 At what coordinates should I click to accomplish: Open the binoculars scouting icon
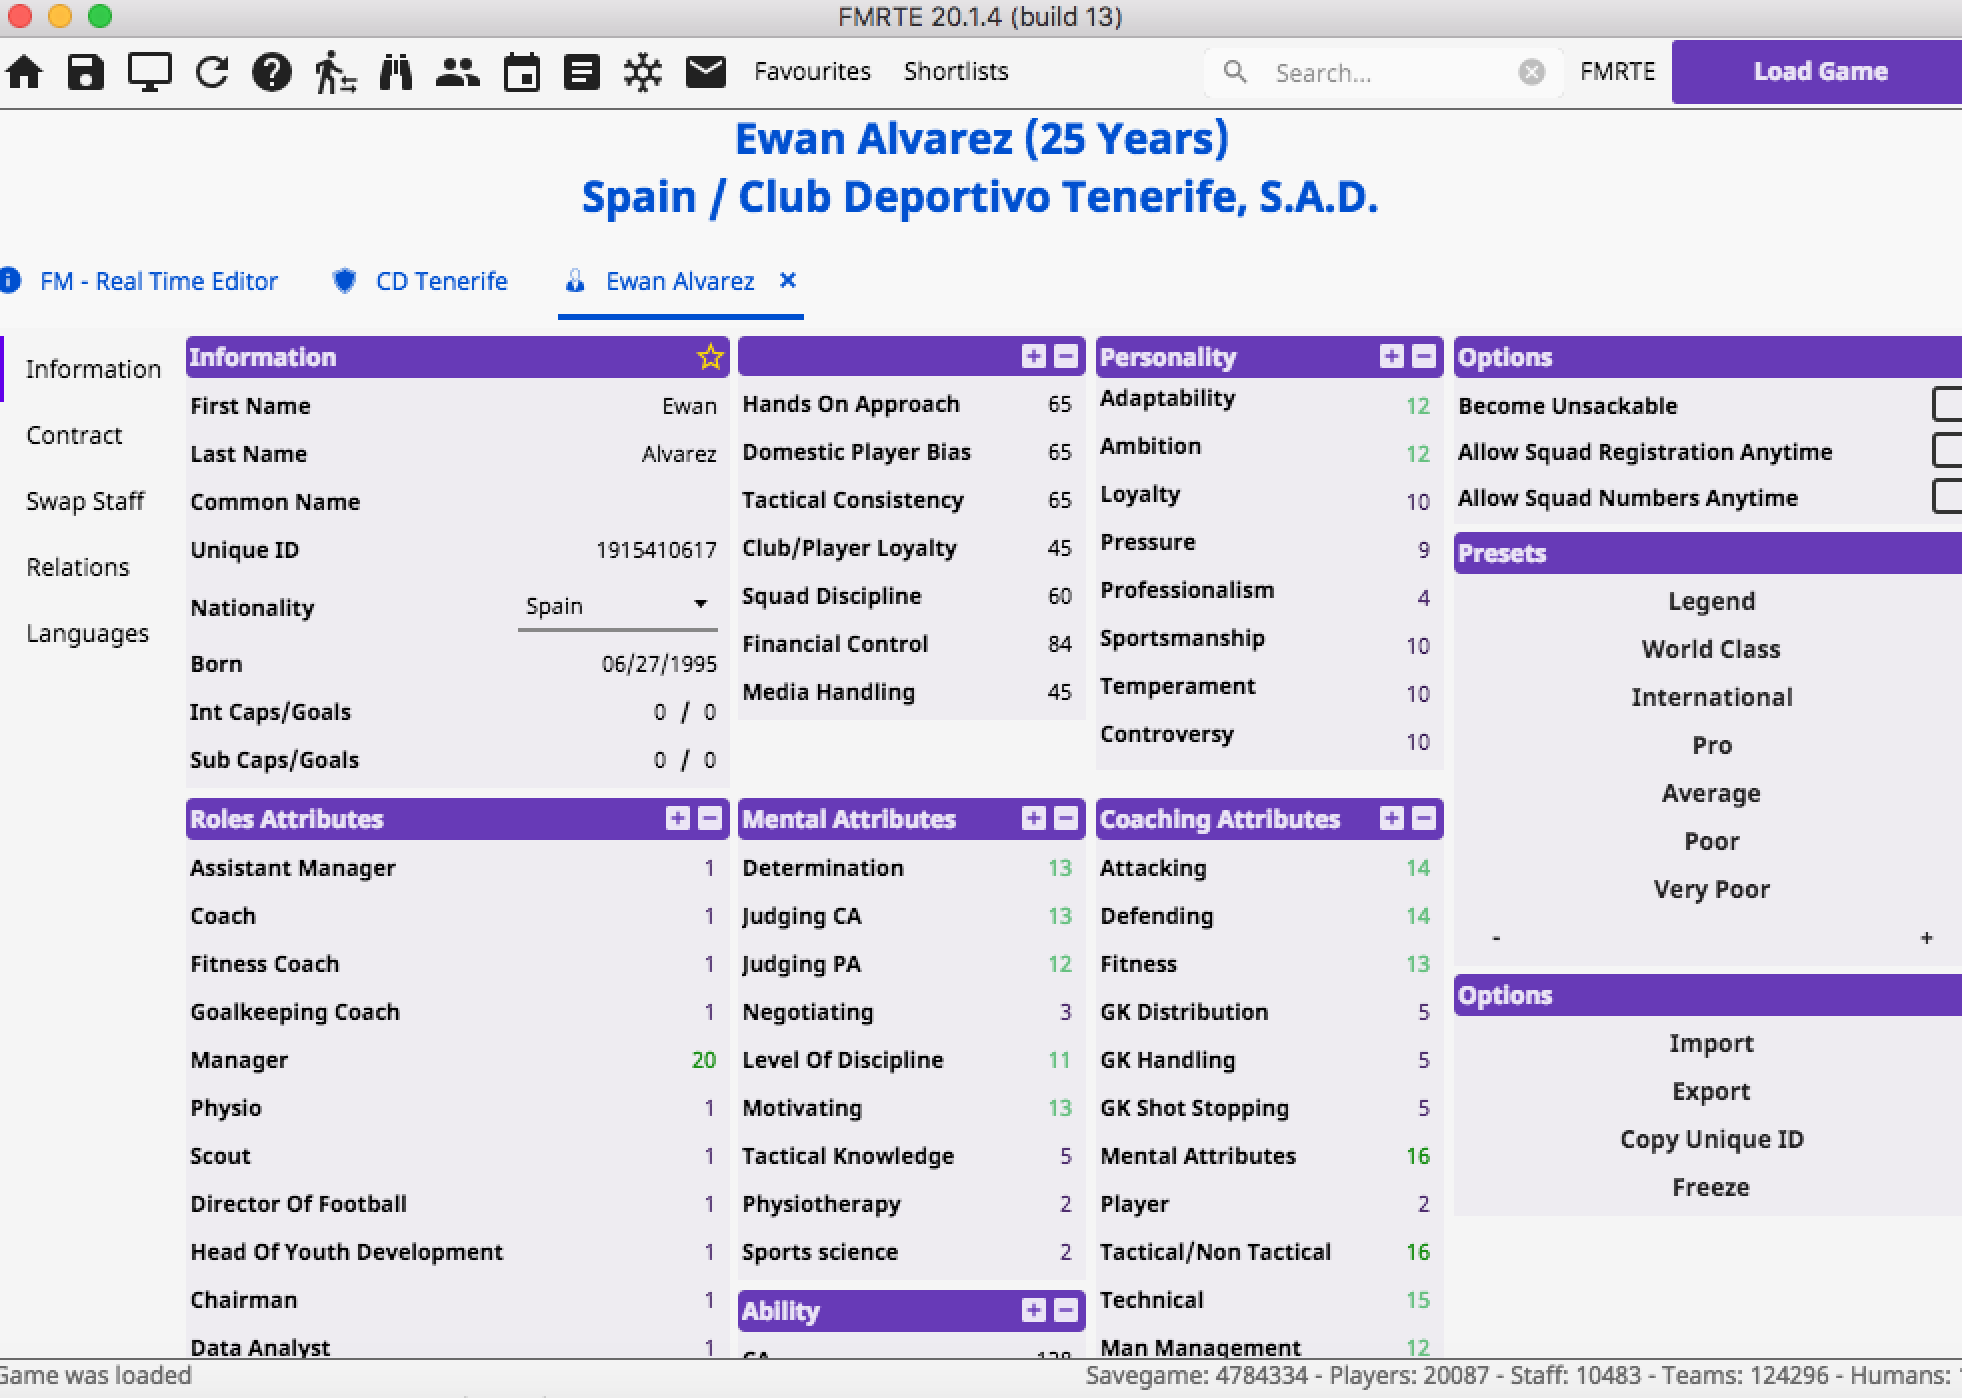(x=396, y=72)
